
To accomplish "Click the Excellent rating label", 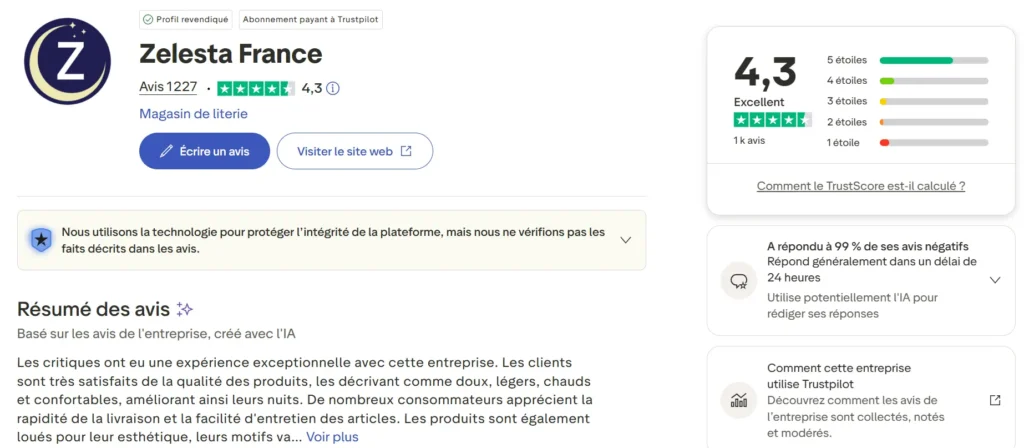I will (x=759, y=102).
